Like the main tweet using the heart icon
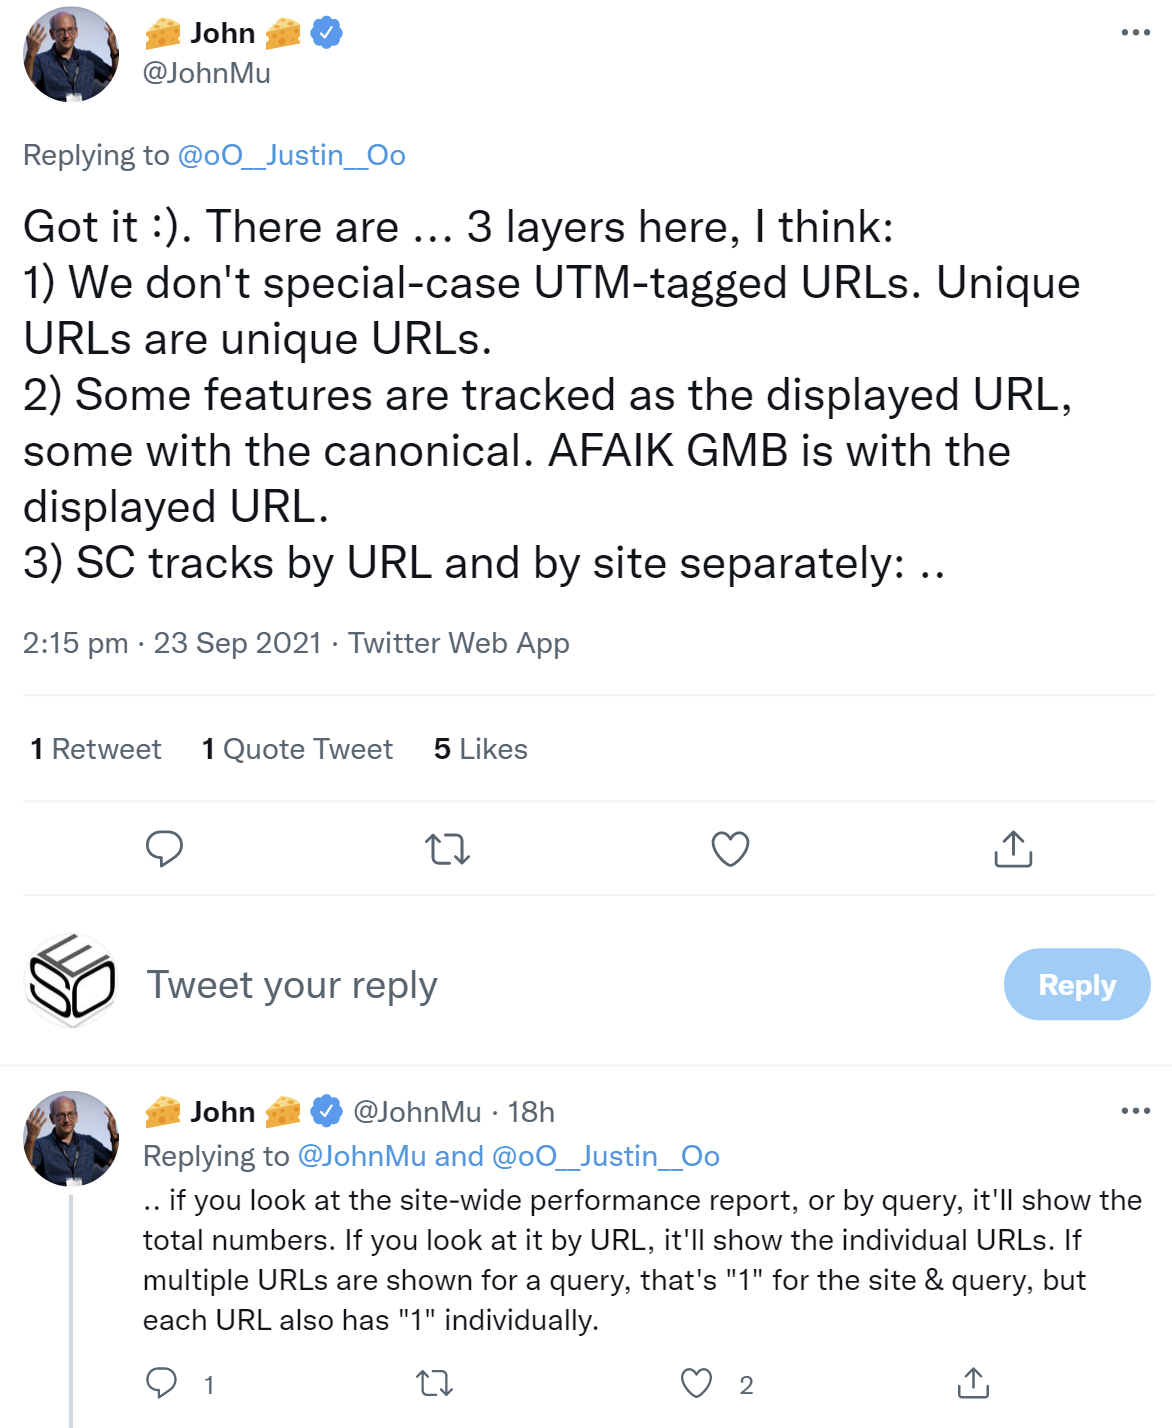The height and width of the screenshot is (1428, 1172). point(729,849)
